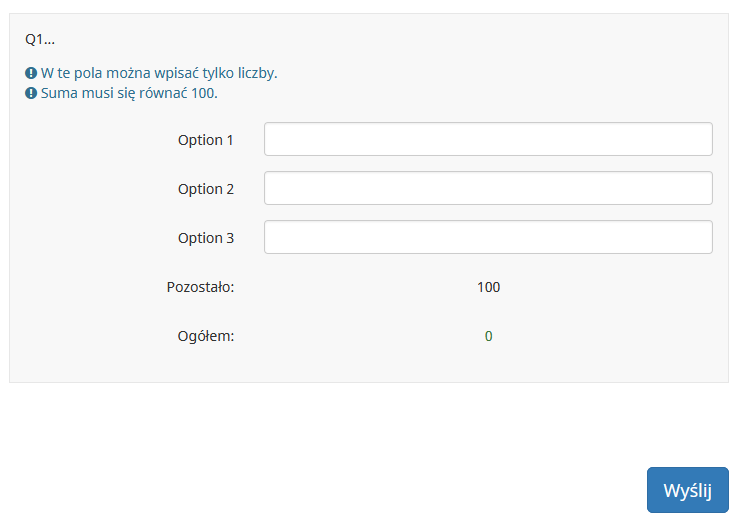Activate the middle option text field
747x531 pixels.
pos(488,188)
